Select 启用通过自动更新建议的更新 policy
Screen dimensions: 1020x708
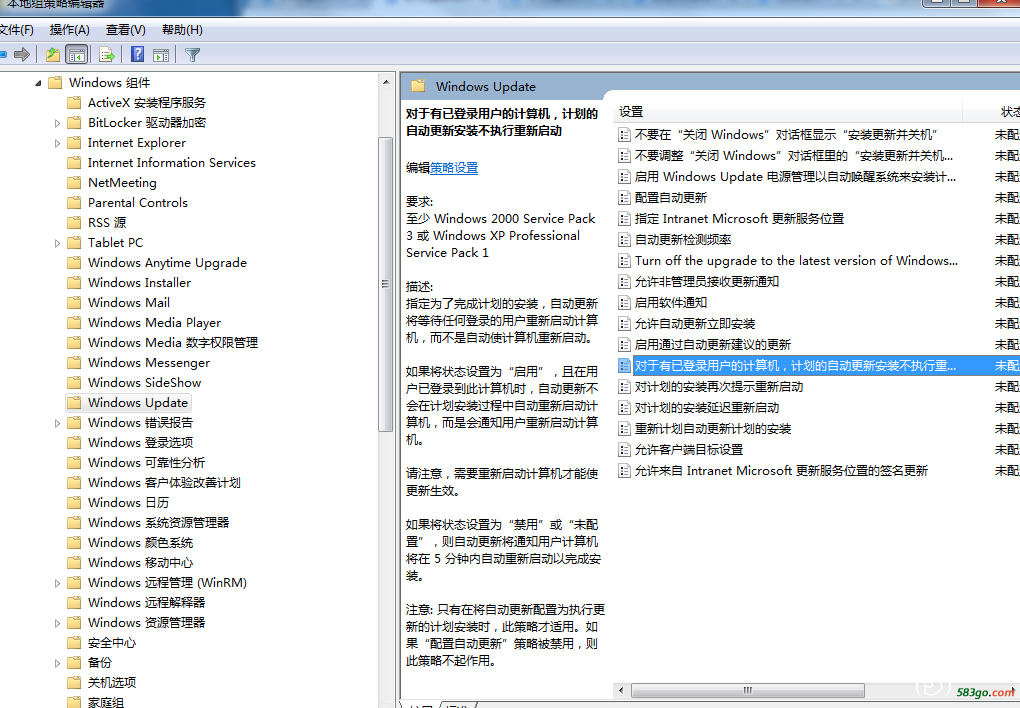click(x=713, y=345)
